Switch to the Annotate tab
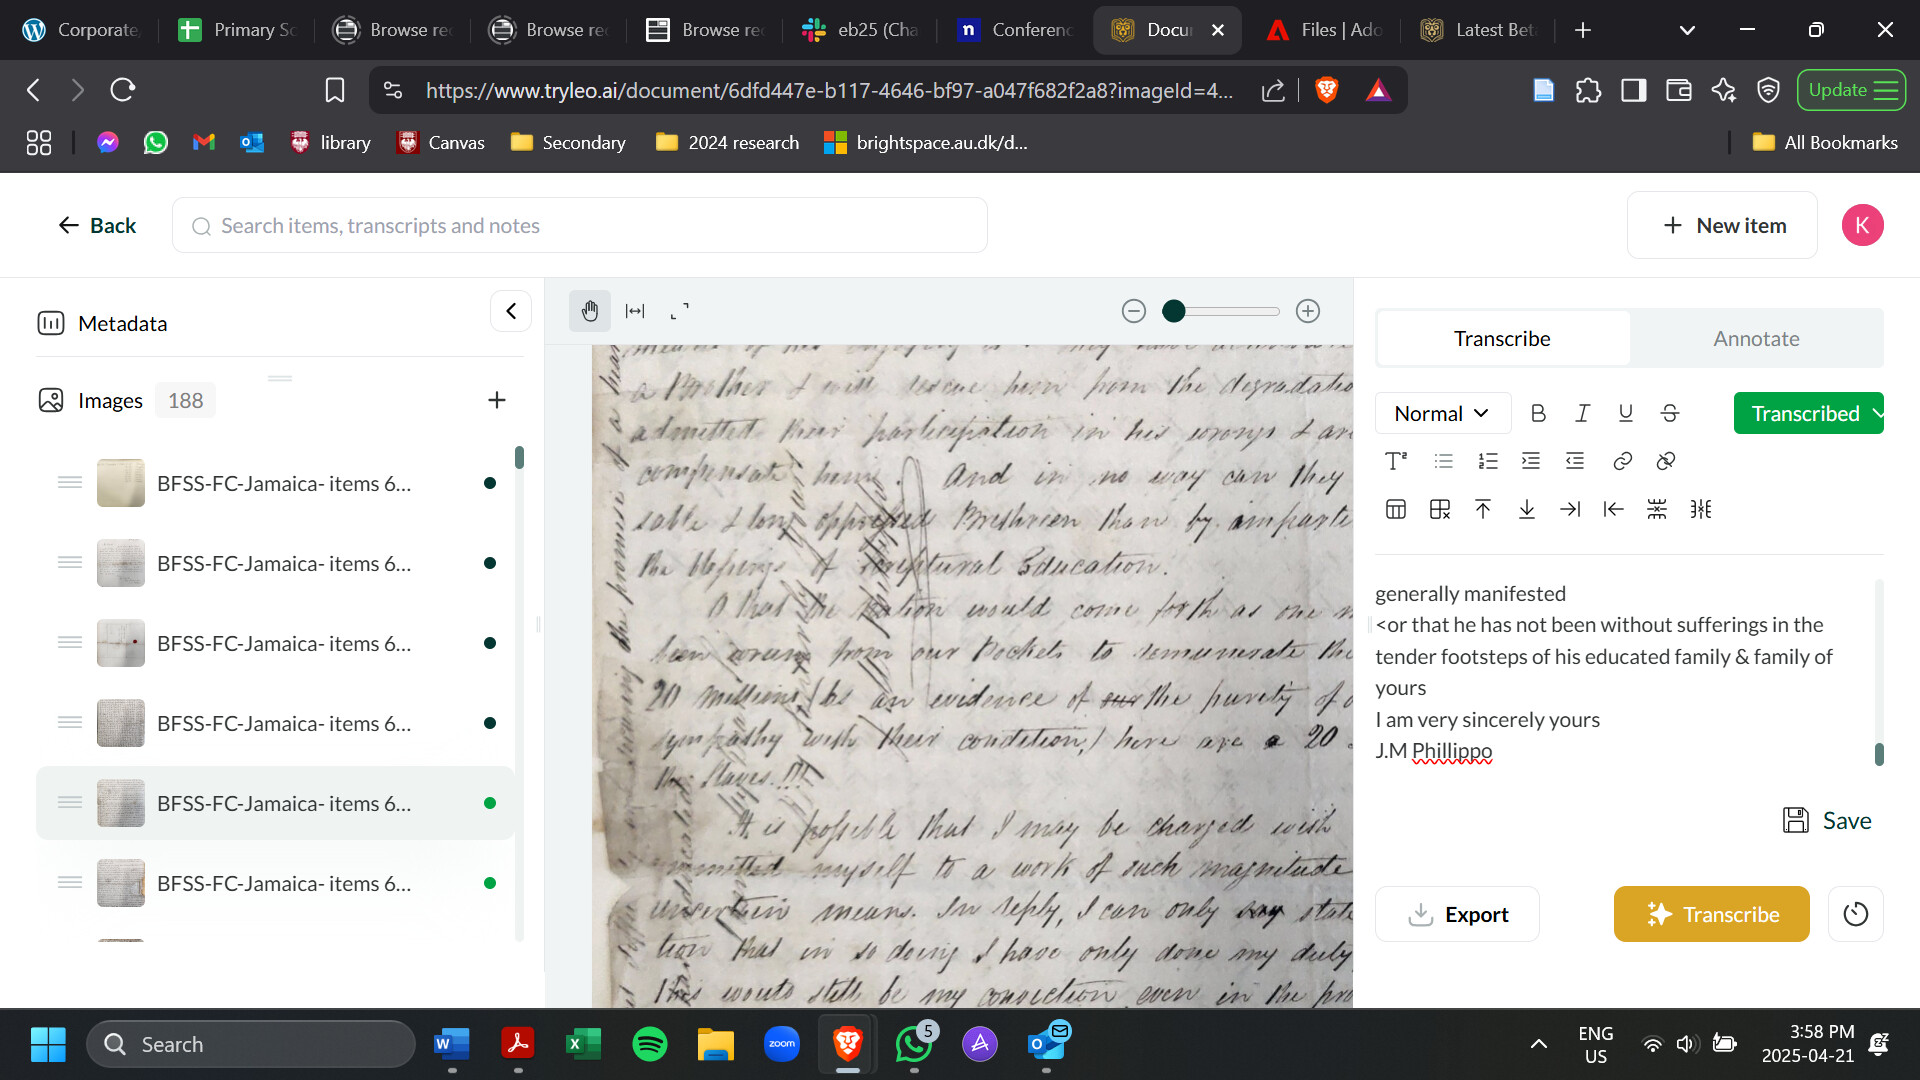The image size is (1920, 1080). [1756, 338]
